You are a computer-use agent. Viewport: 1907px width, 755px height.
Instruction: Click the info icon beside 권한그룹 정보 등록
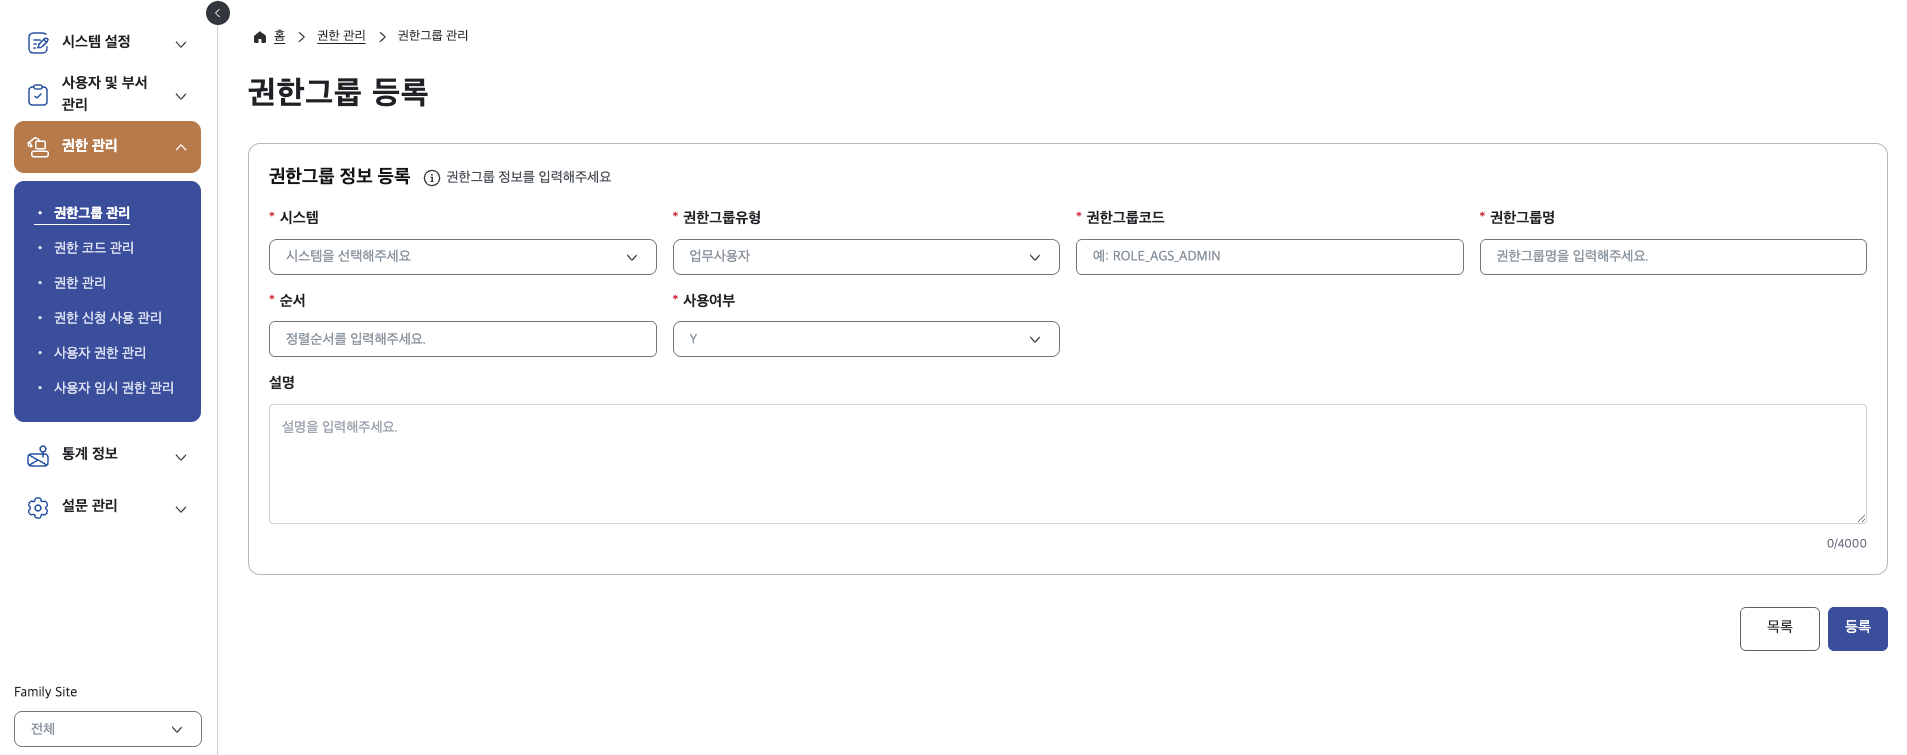(x=432, y=178)
